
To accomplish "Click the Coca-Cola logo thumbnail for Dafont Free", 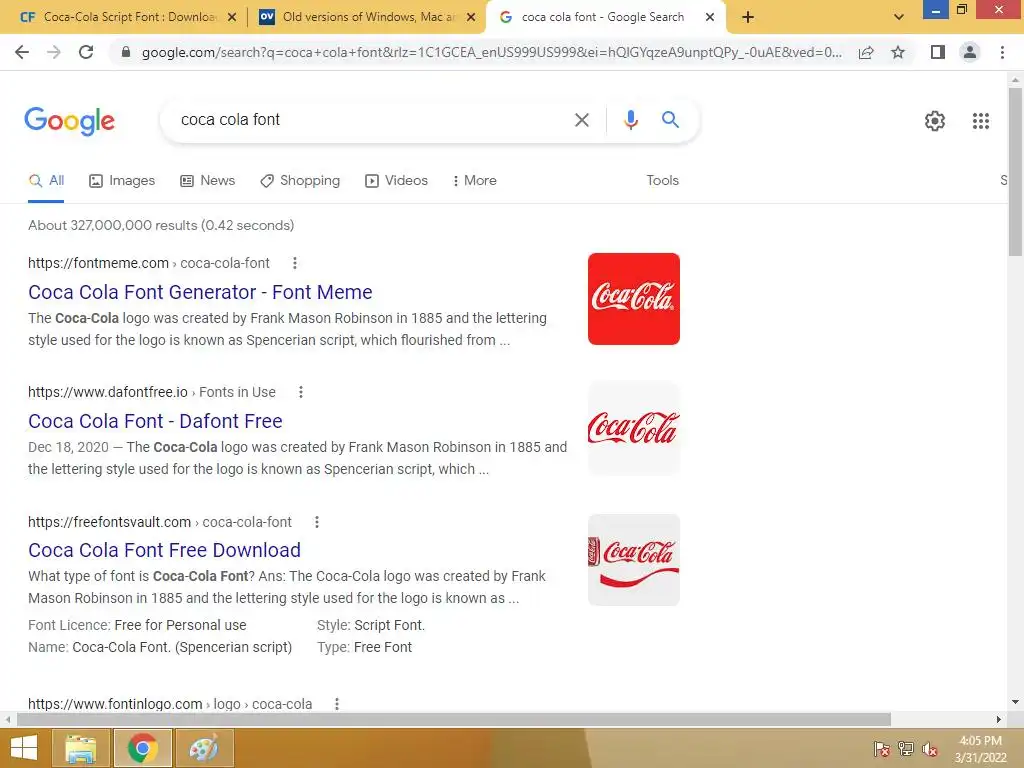I will (633, 428).
